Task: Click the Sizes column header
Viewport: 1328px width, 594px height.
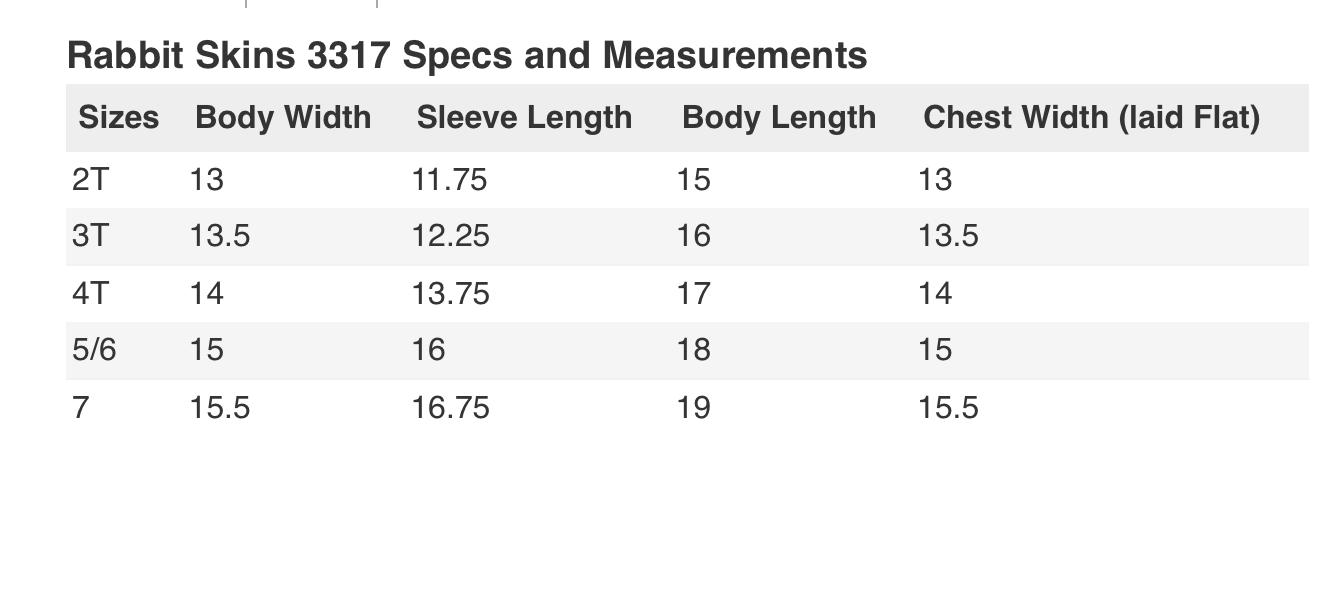Action: click(x=118, y=118)
